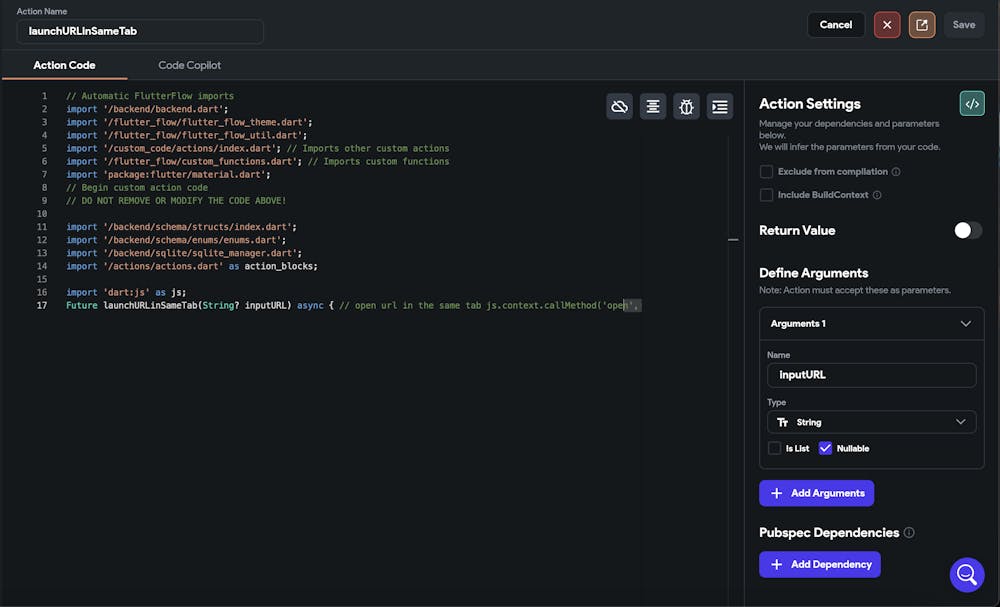Switch to the Code Copilot tab

click(x=190, y=65)
